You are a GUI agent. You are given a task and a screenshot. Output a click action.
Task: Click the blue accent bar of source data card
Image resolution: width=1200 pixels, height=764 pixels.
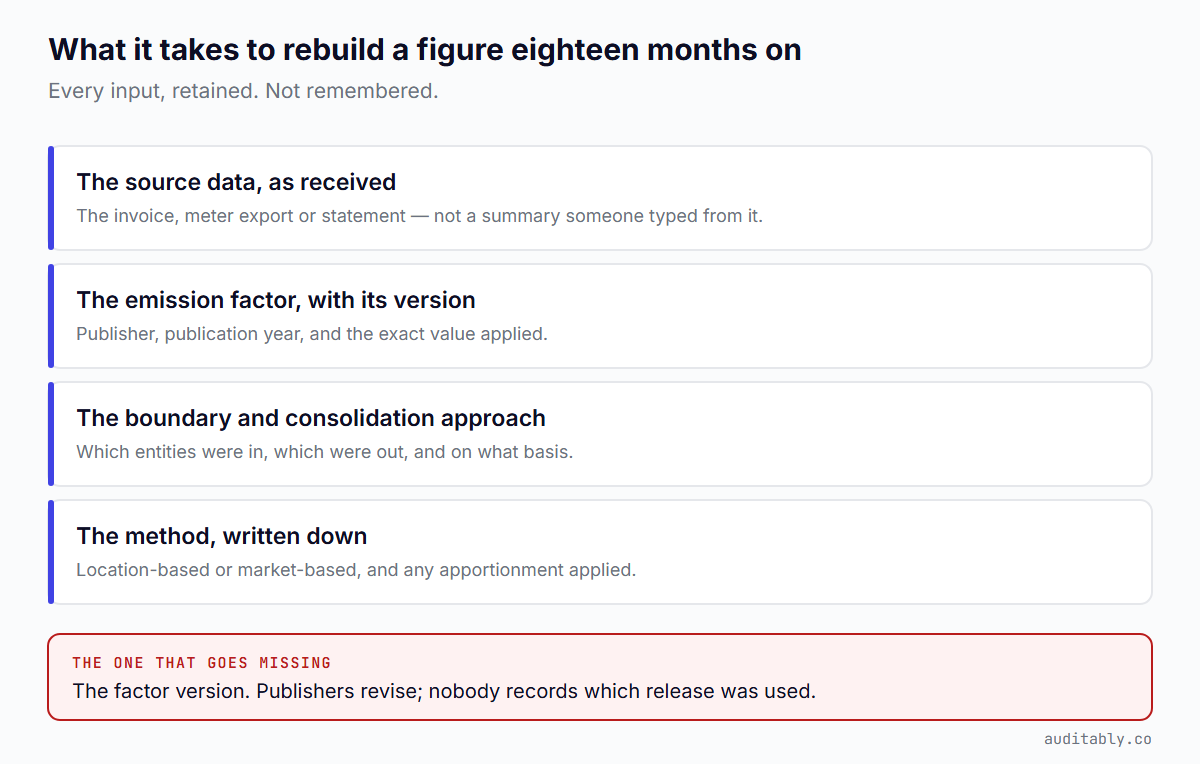pos(50,198)
